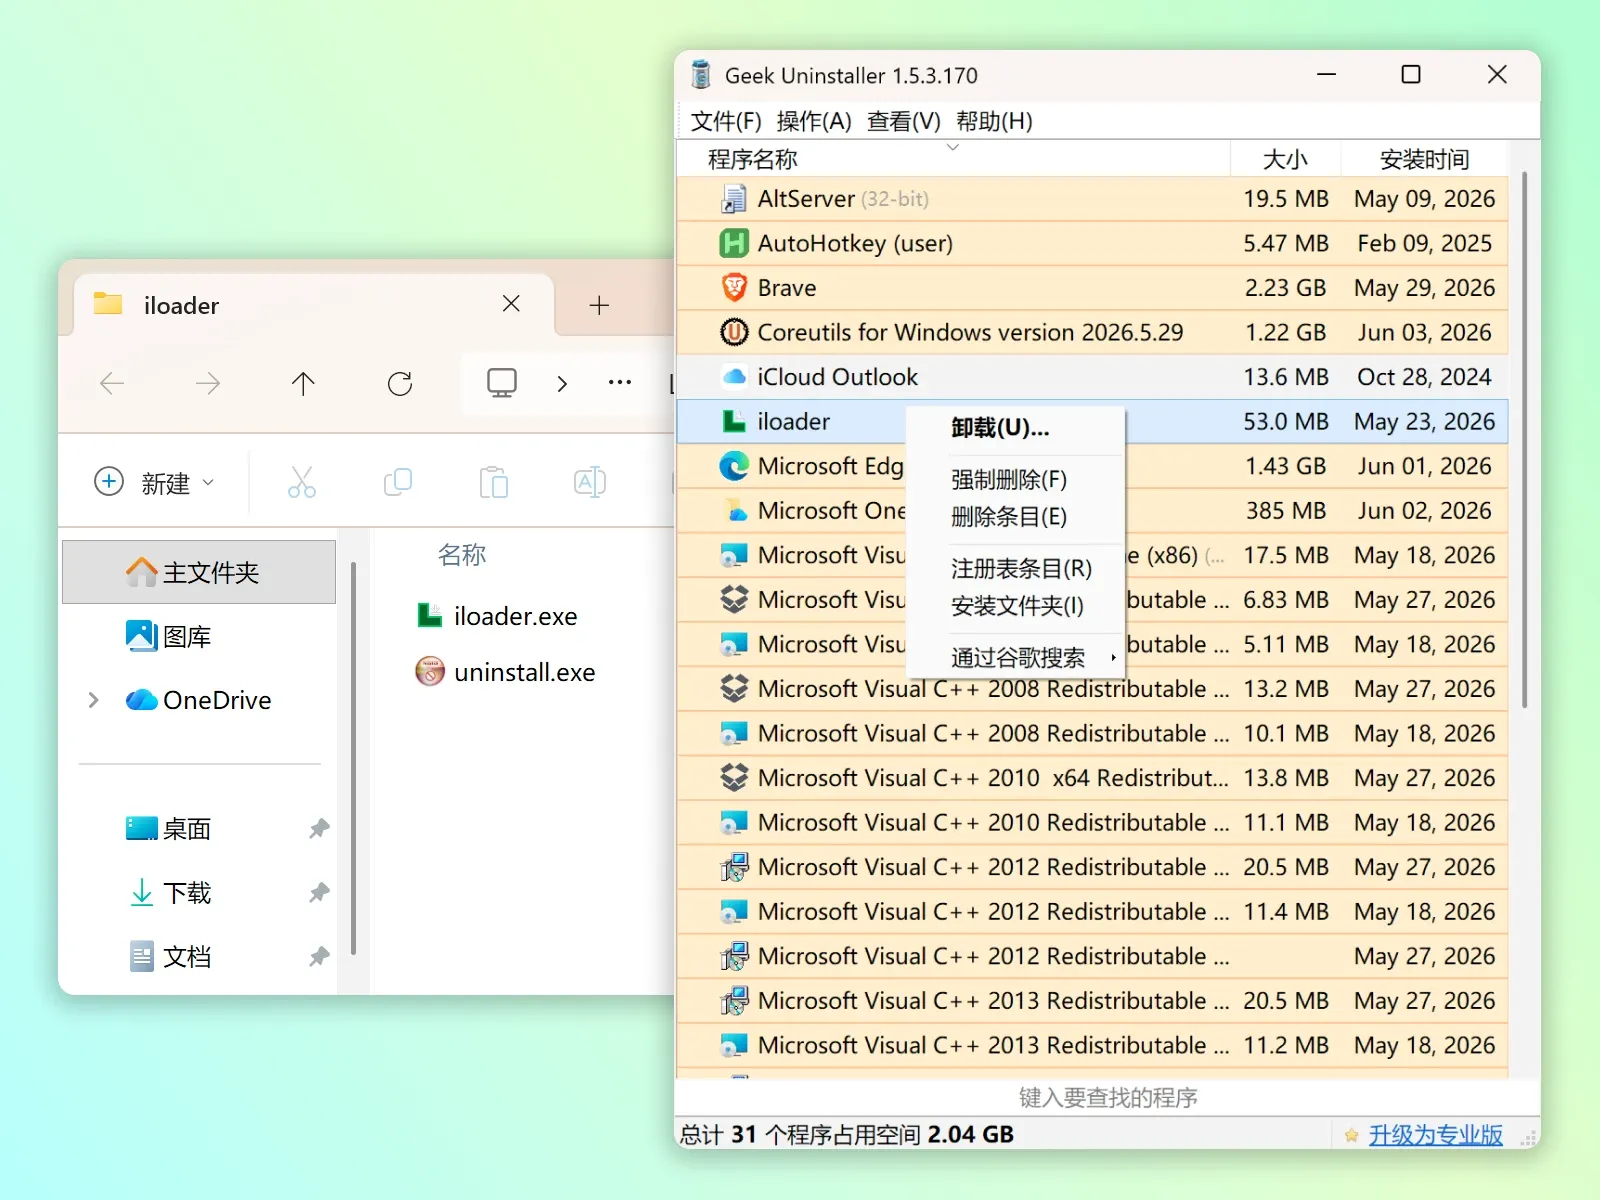Select the iloader tab in File Explorer

(x=314, y=304)
